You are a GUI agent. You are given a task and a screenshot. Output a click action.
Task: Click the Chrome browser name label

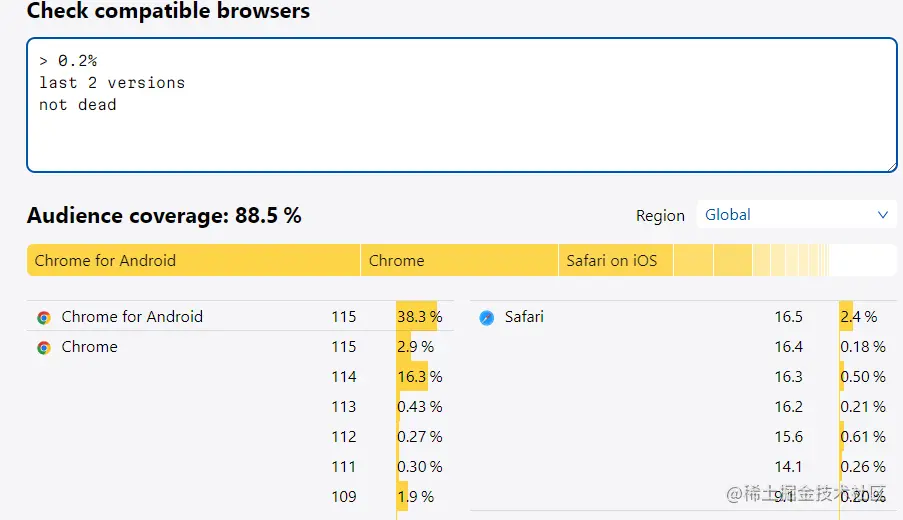[89, 347]
